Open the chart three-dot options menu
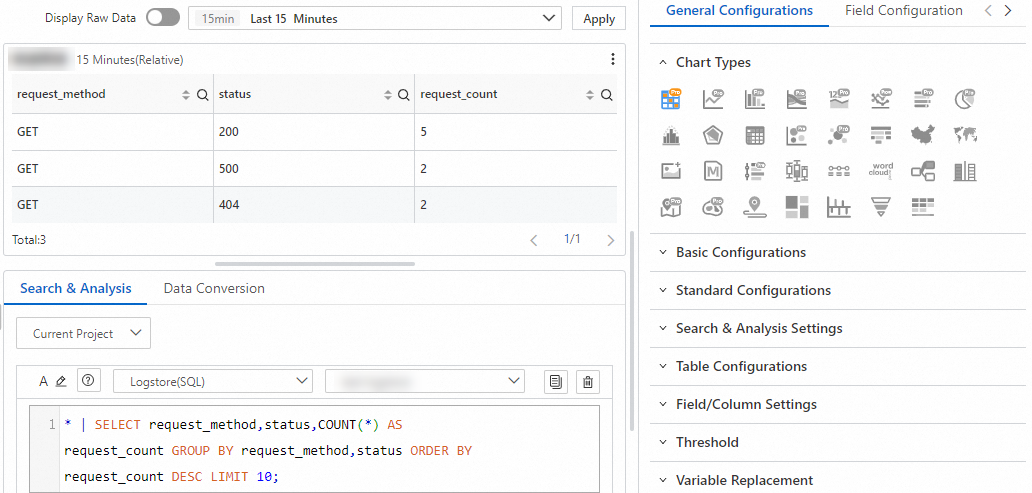 pos(613,59)
